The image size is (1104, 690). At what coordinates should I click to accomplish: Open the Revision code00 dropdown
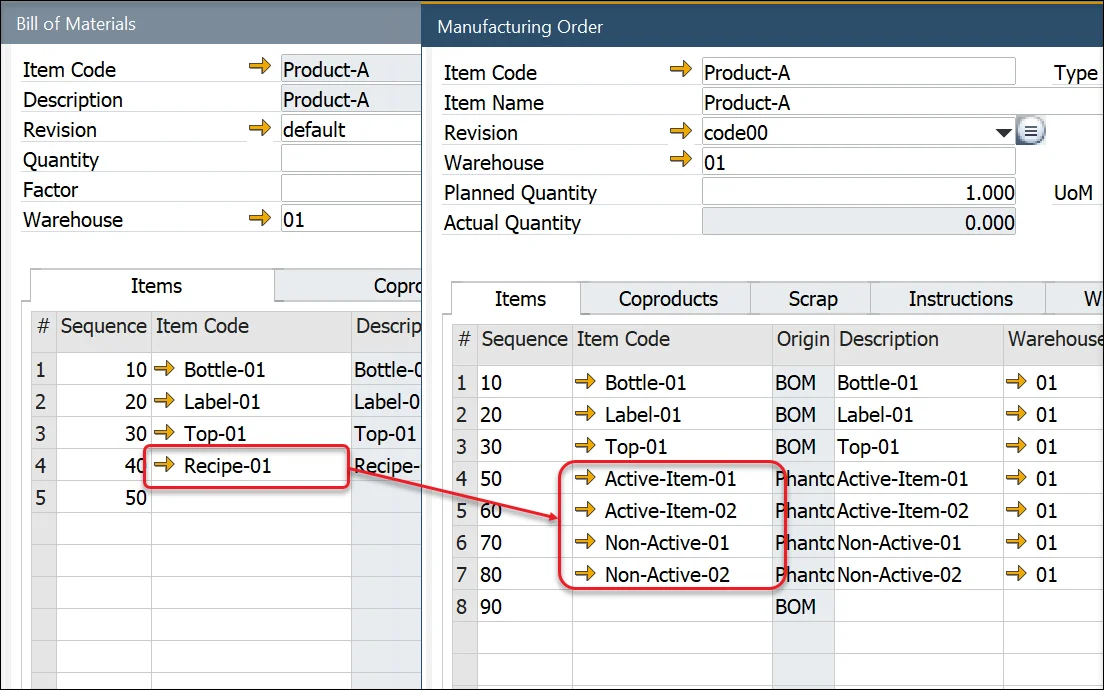click(1003, 133)
